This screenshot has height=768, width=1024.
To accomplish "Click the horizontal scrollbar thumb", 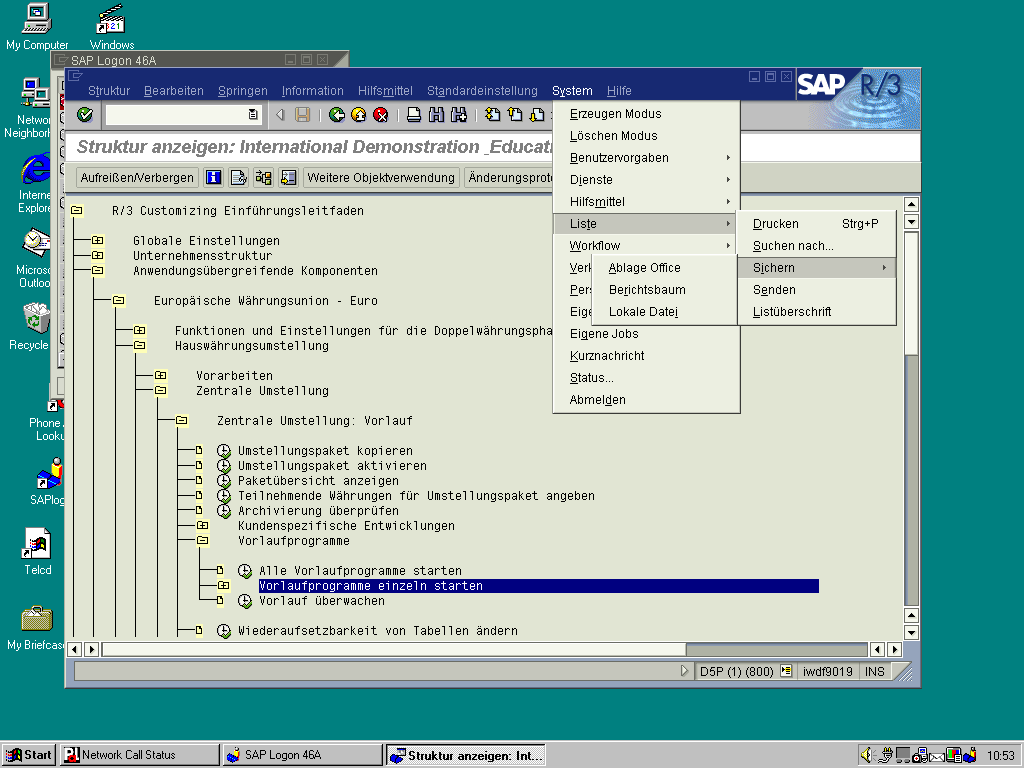I will pyautogui.click(x=394, y=649).
